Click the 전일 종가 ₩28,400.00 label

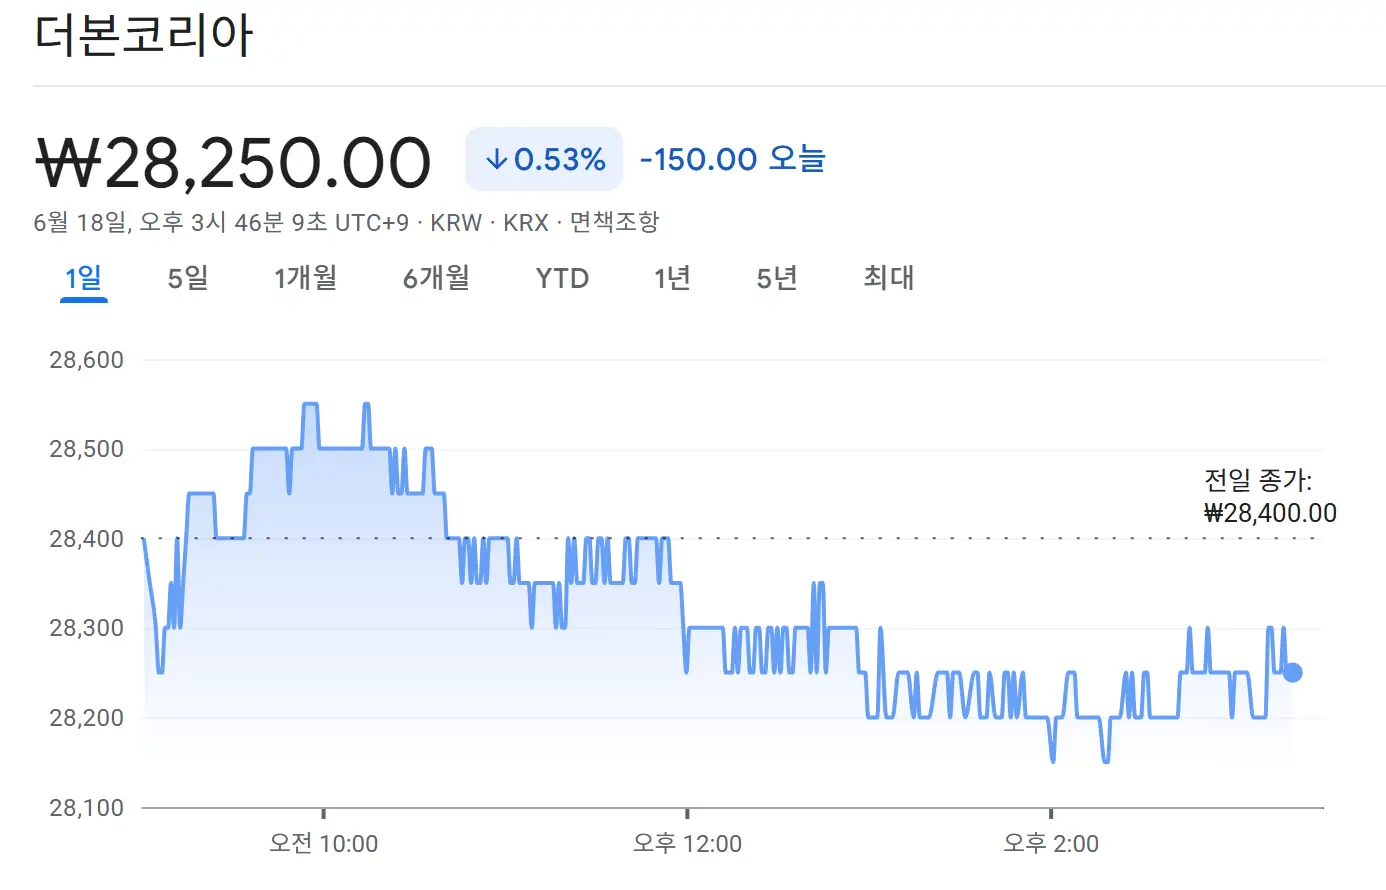1270,497
